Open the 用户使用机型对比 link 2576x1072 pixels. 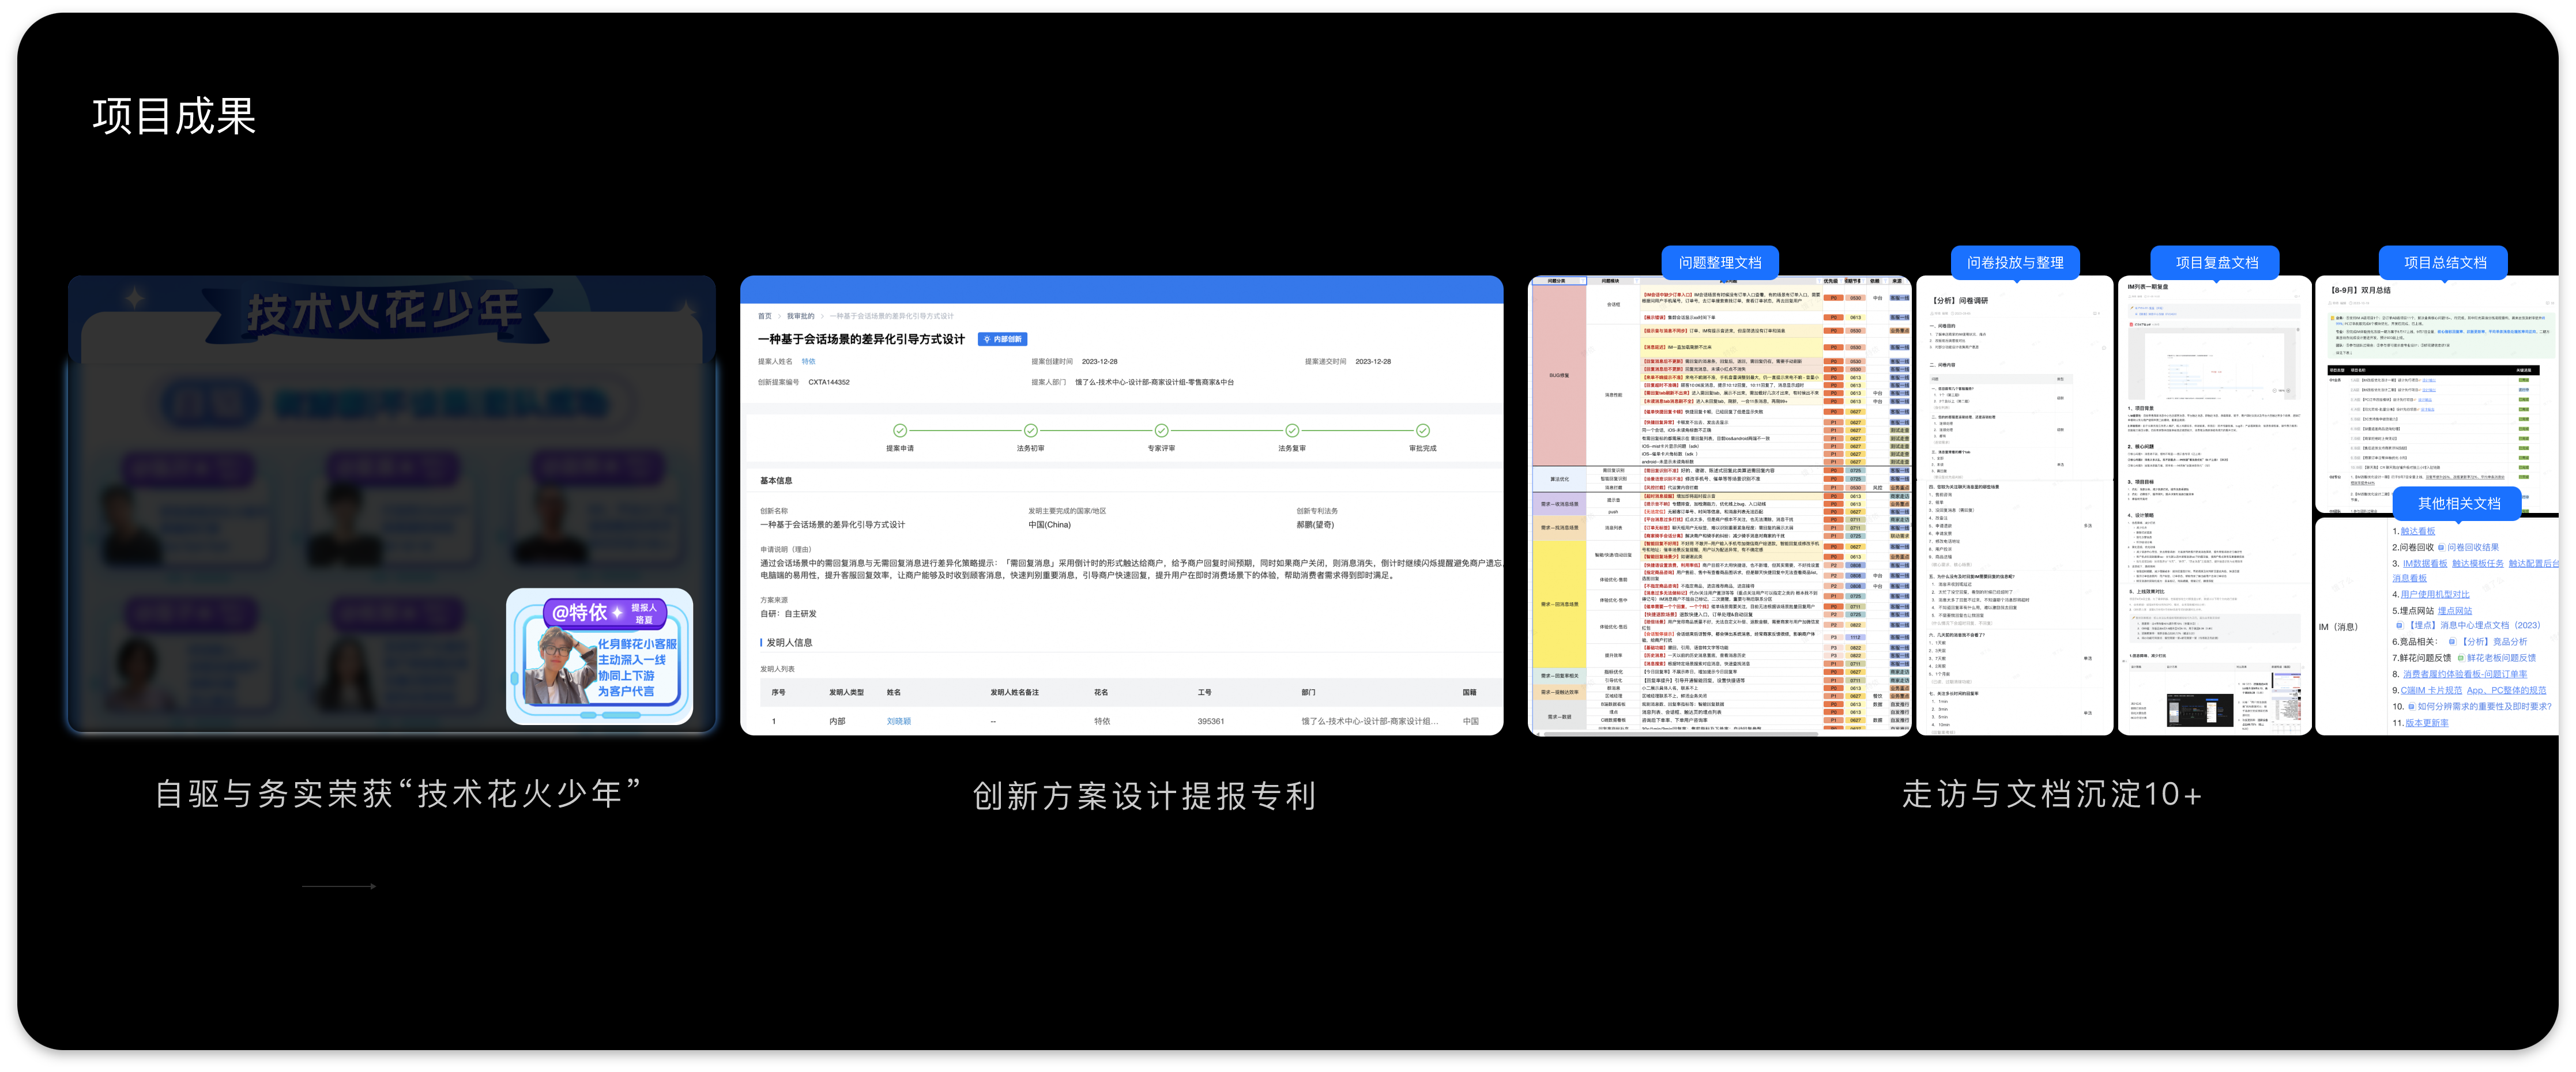pos(2435,595)
